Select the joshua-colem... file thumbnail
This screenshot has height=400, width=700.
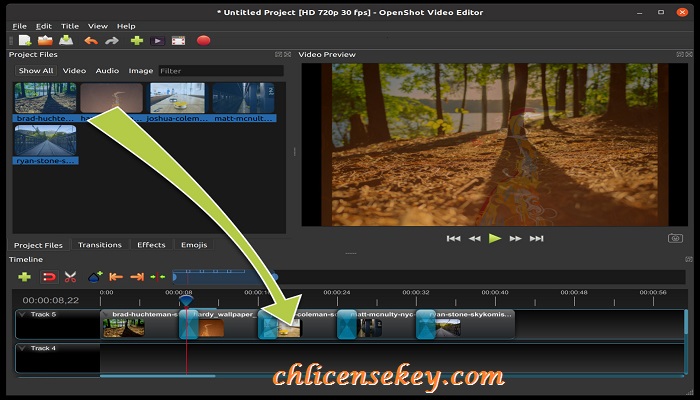177,98
